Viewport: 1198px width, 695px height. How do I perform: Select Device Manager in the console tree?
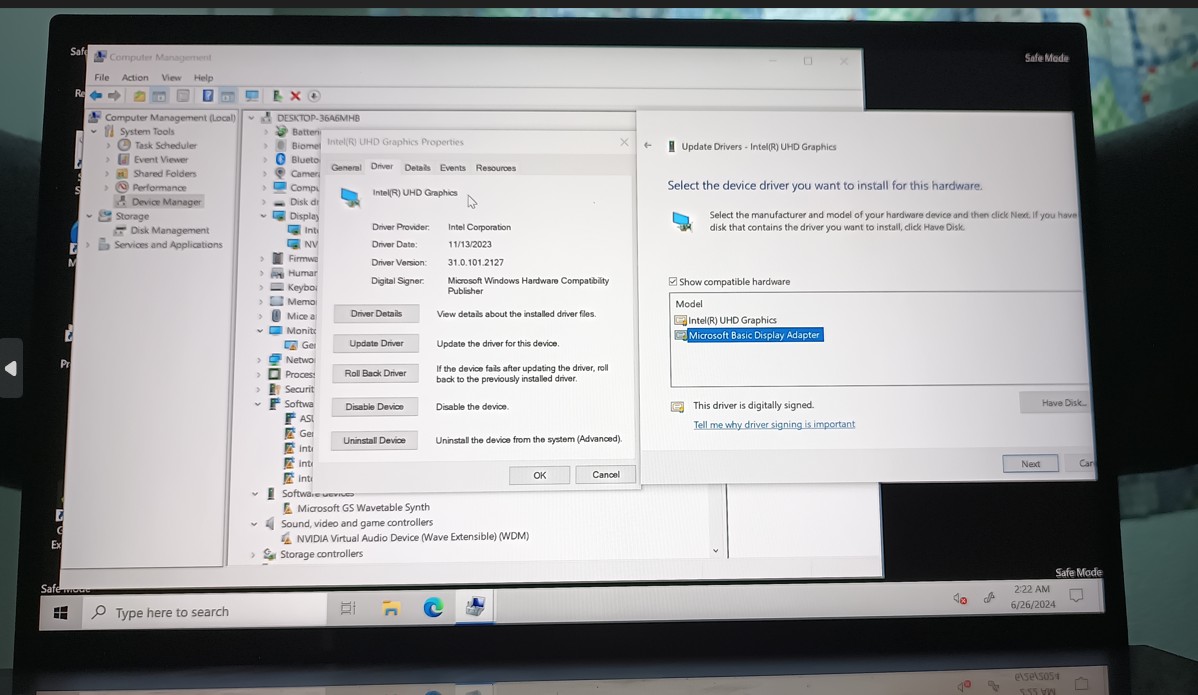click(x=166, y=202)
